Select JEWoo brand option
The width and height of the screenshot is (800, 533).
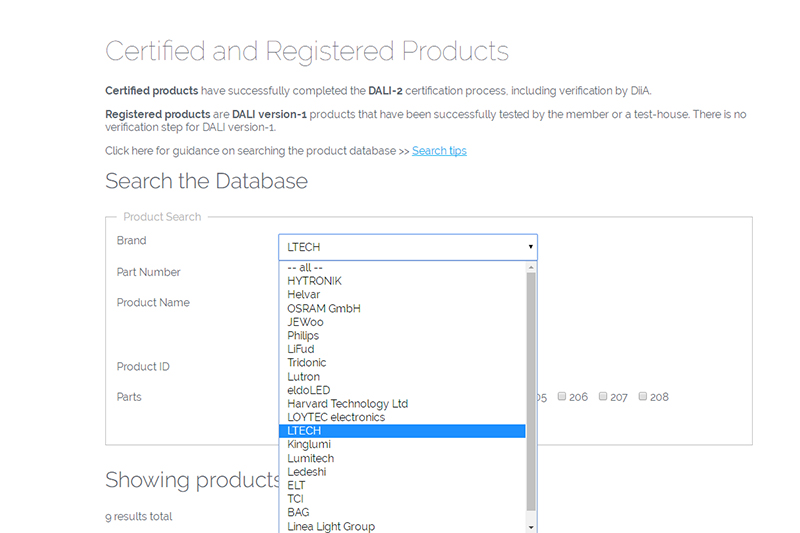click(403, 322)
